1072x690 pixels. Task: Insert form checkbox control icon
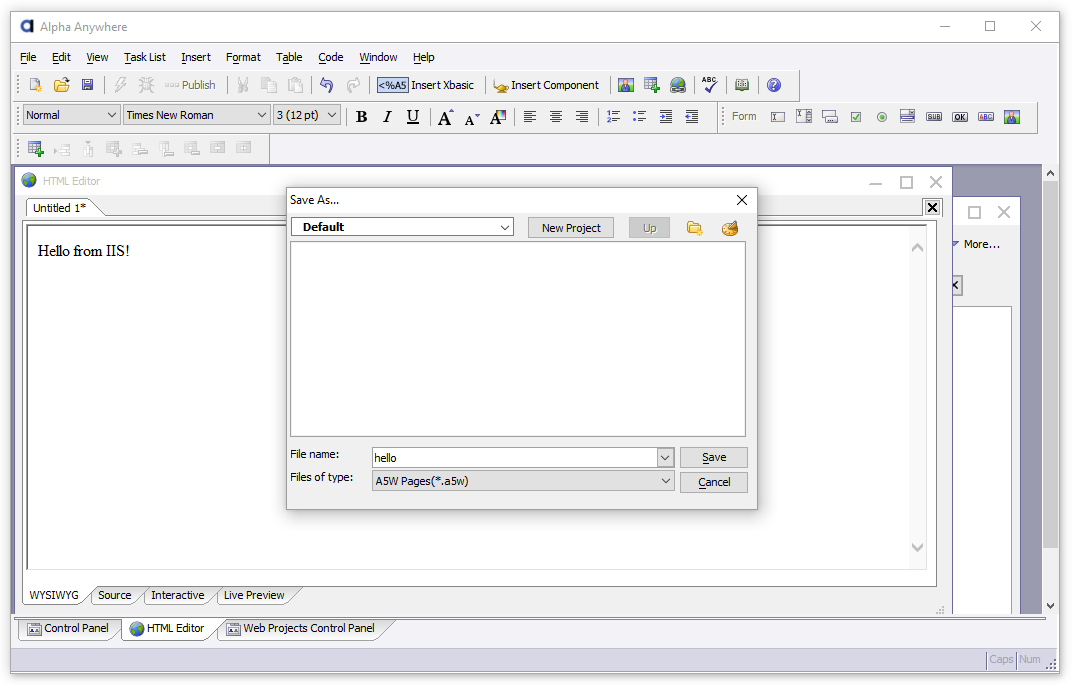click(x=856, y=117)
